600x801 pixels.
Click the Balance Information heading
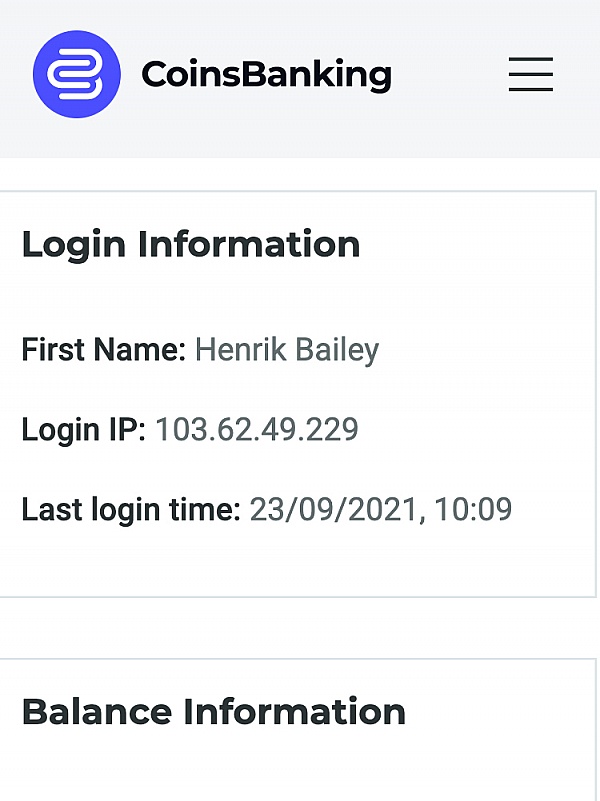click(214, 712)
